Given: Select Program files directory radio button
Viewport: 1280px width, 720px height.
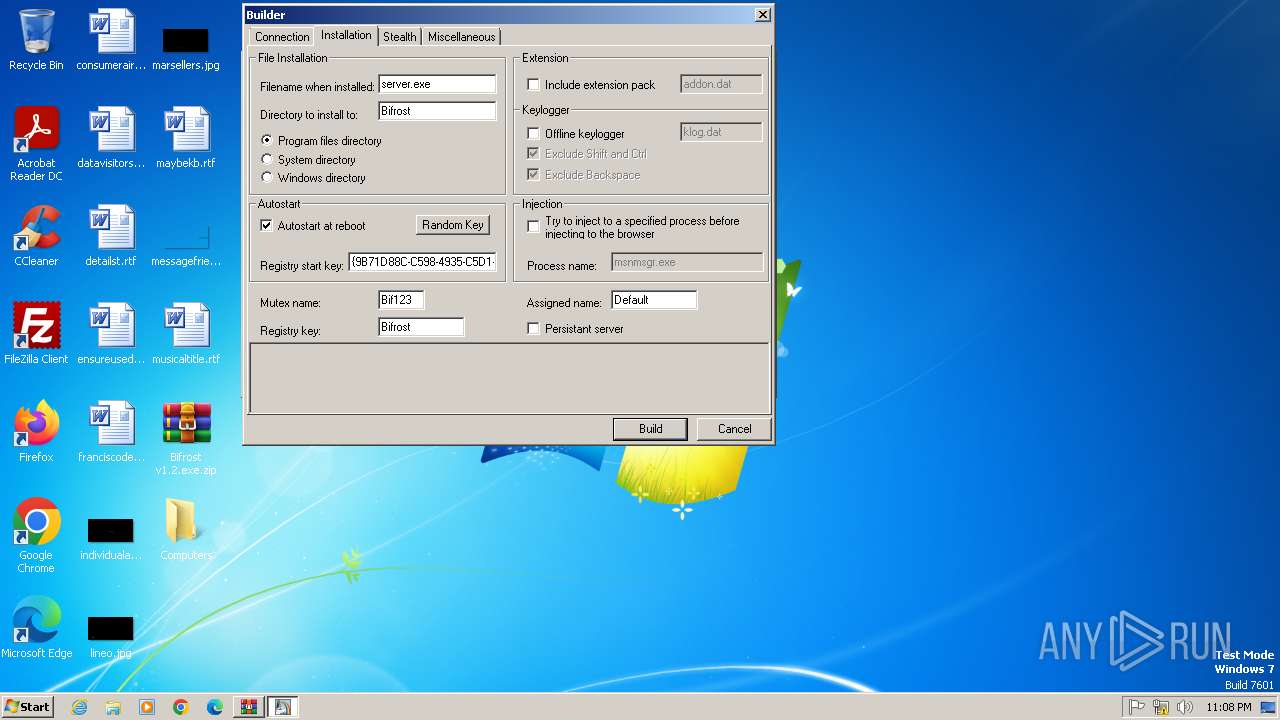Looking at the screenshot, I should click(x=267, y=141).
